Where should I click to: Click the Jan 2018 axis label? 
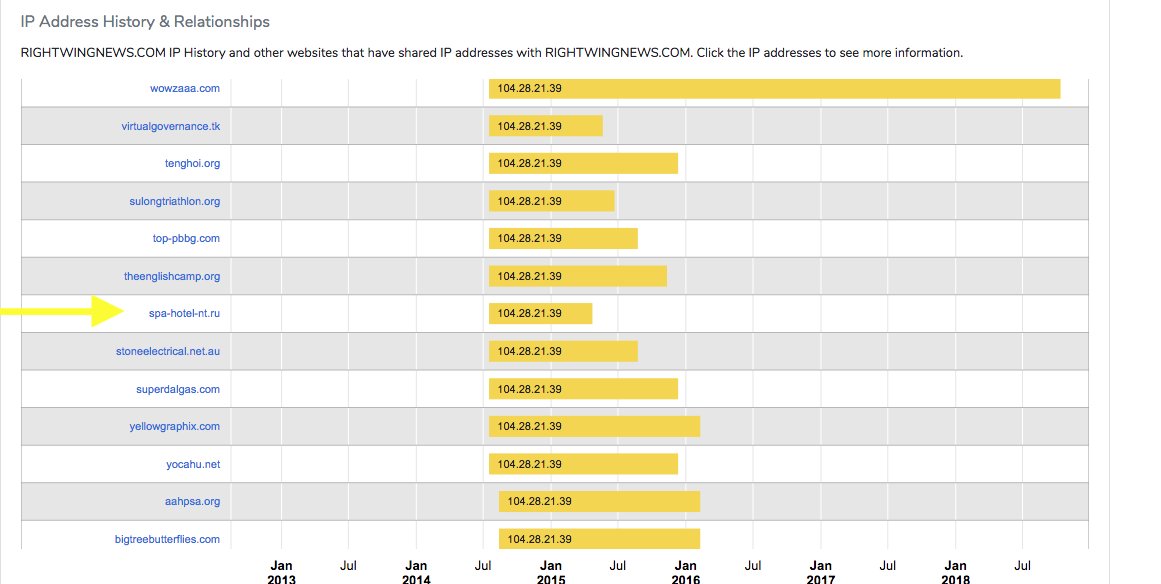pyautogui.click(x=955, y=572)
